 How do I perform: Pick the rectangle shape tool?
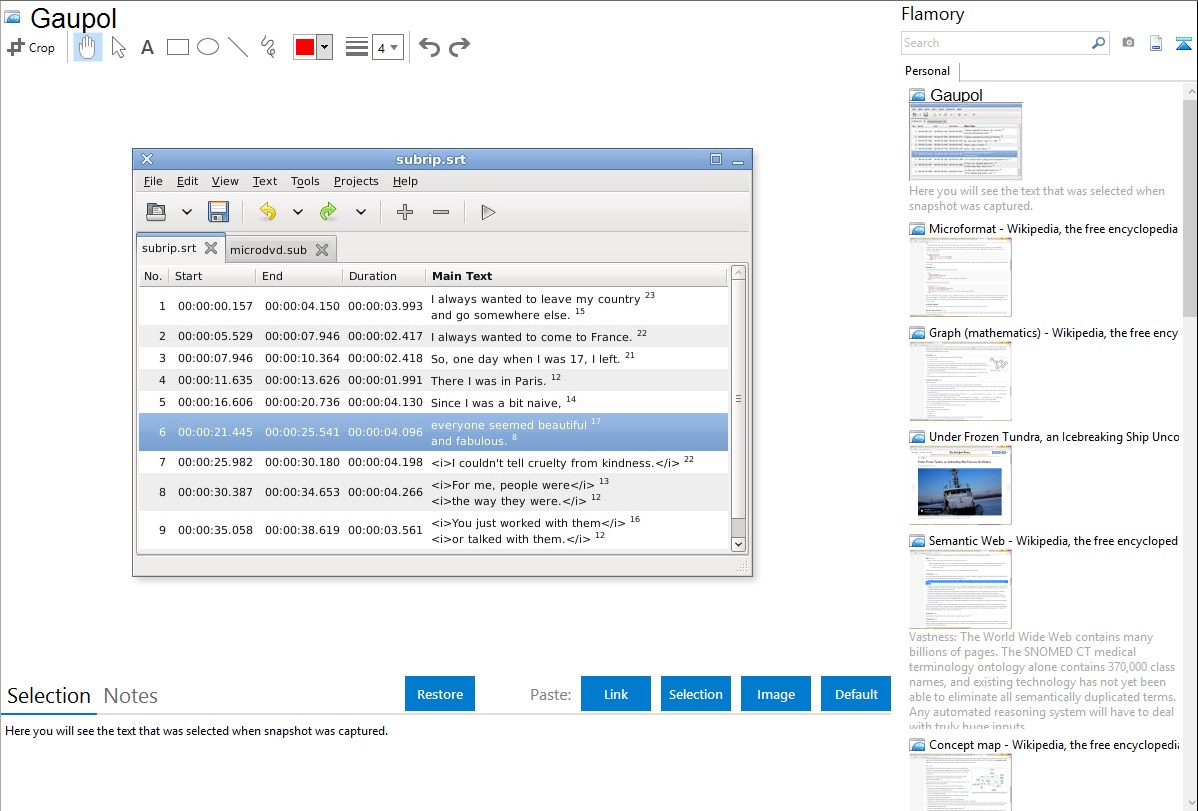pos(177,47)
